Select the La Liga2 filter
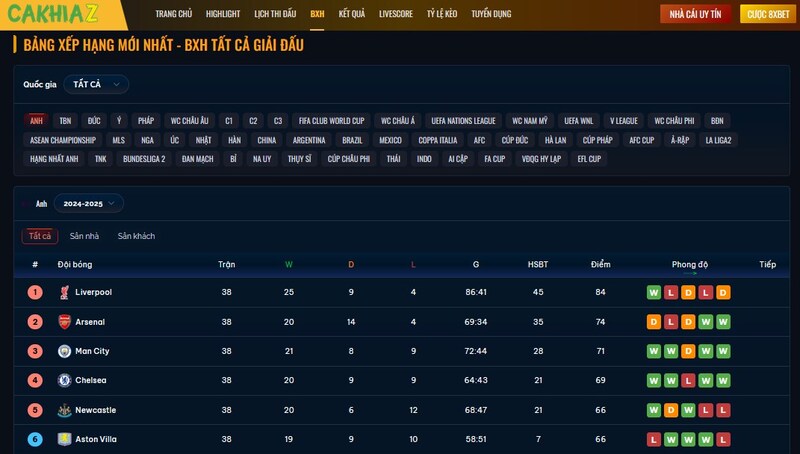This screenshot has height=454, width=800. [718, 140]
